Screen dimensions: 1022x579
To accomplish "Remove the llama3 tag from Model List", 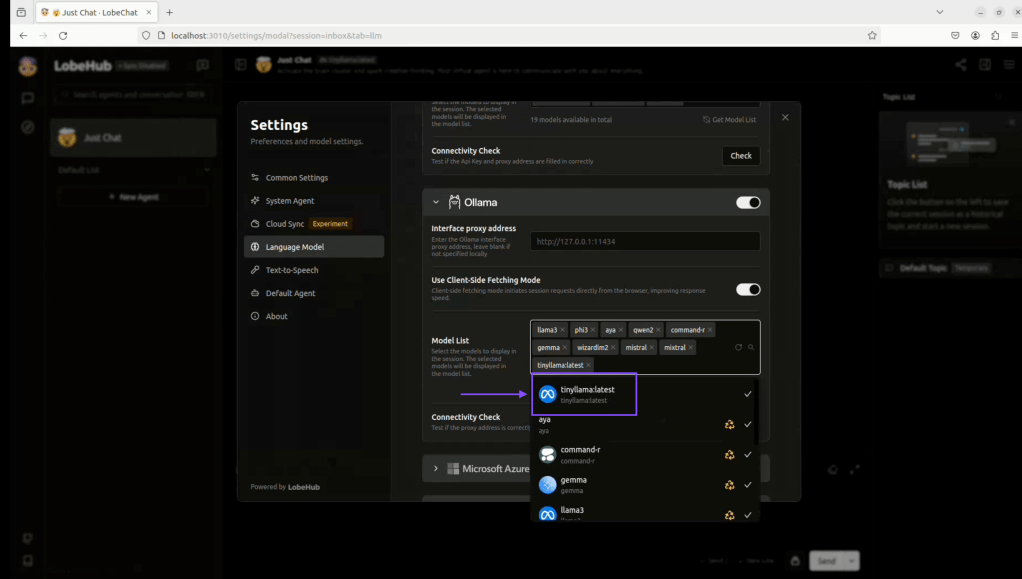I will 563,330.
